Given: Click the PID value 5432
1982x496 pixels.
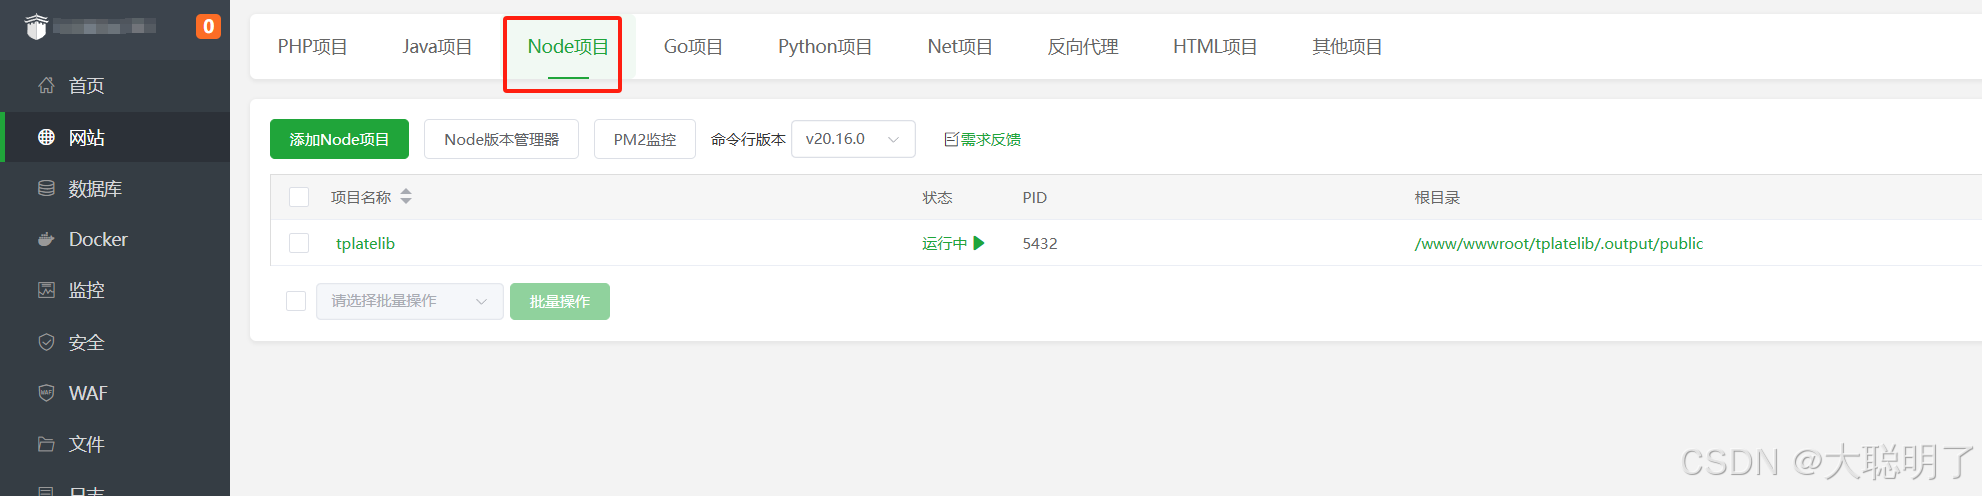Looking at the screenshot, I should [x=1040, y=243].
